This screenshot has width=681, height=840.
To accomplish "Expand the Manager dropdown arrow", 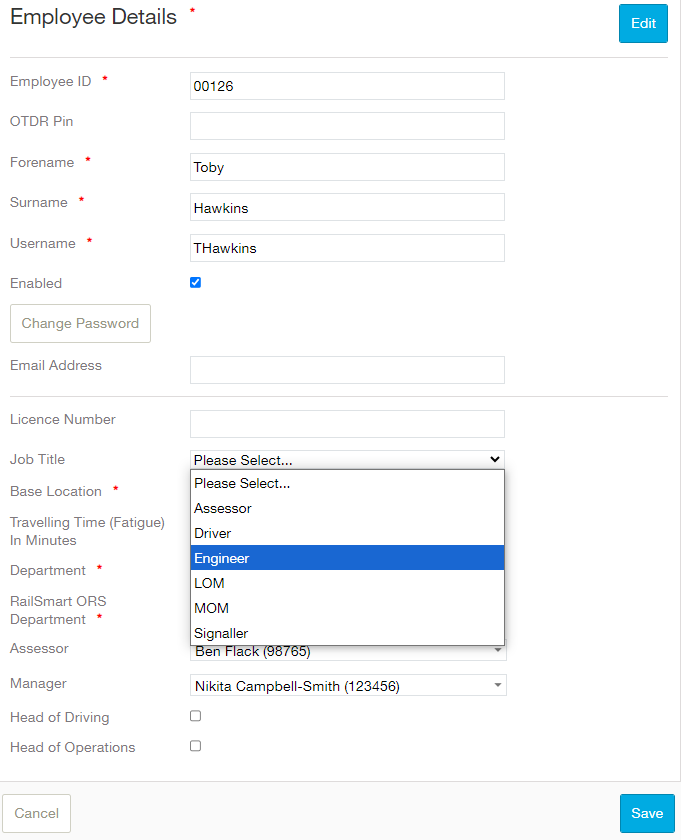I will 498,685.
